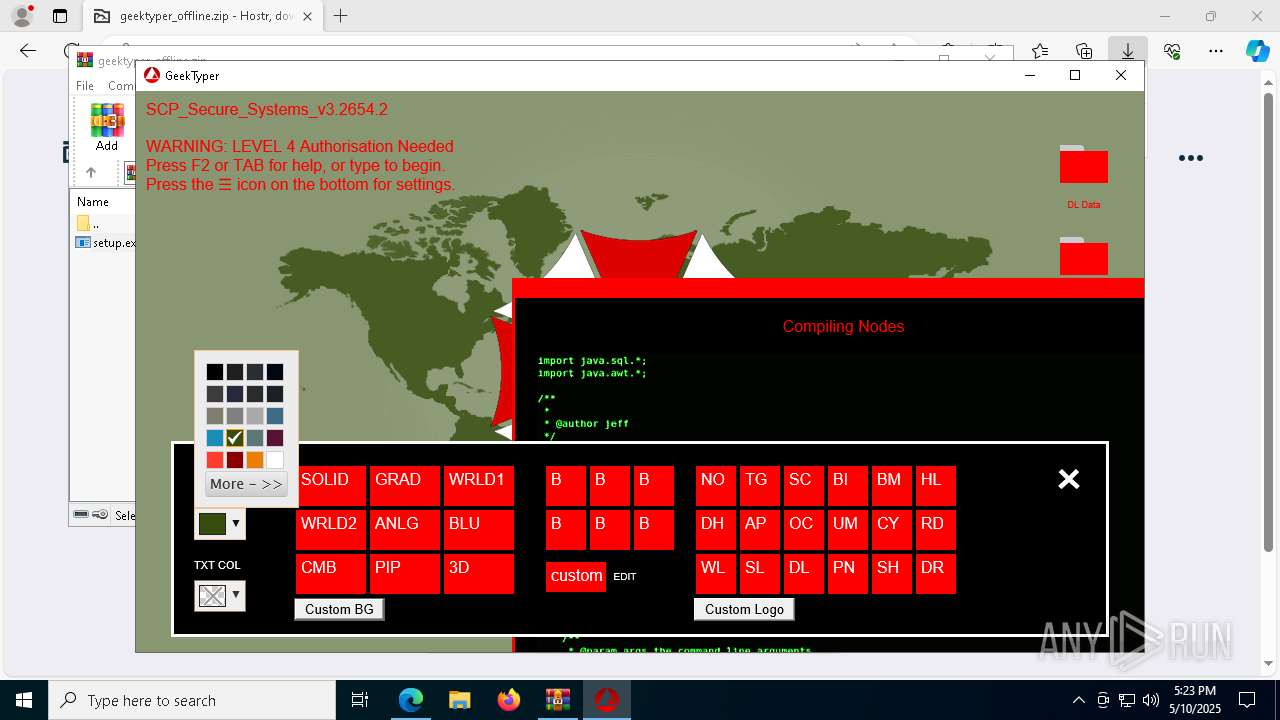Open Firefox from the taskbar
The width and height of the screenshot is (1280, 720).
pos(509,700)
